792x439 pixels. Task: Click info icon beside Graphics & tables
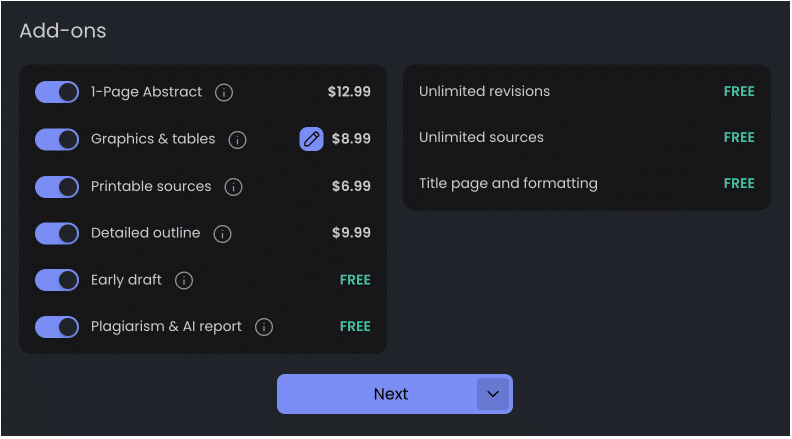click(237, 140)
